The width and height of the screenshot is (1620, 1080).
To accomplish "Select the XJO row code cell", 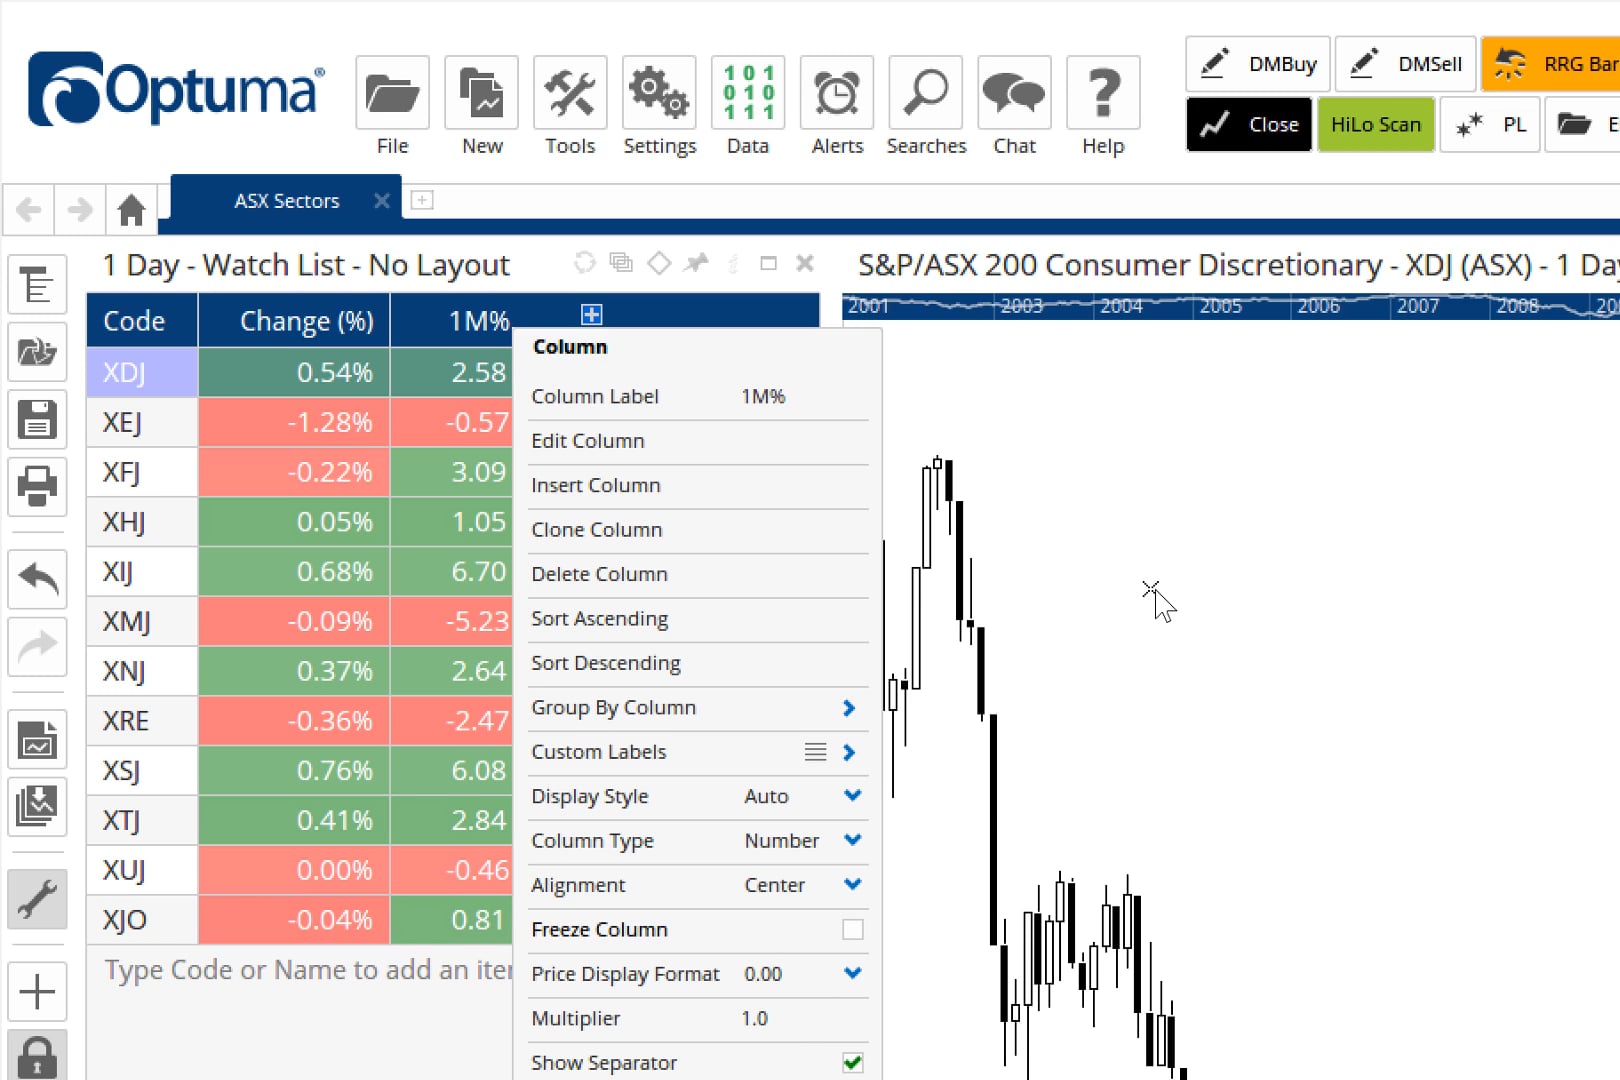I will 142,920.
